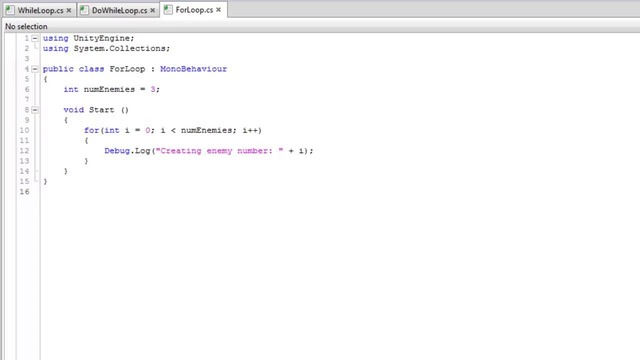Place cursor on 'int numEnemies' declaration
Viewport: 640px width, 360px height.
[99, 89]
